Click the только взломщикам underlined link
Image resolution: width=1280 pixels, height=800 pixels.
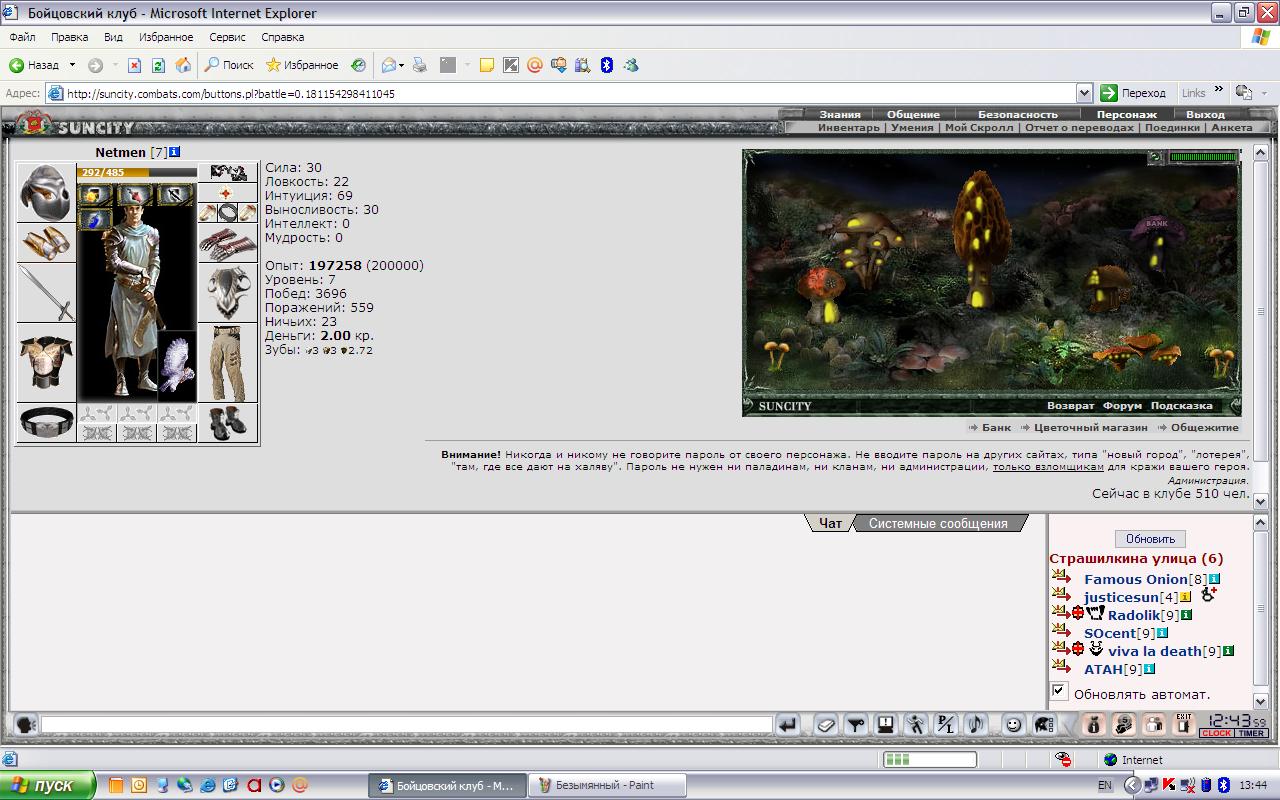pos(1048,467)
